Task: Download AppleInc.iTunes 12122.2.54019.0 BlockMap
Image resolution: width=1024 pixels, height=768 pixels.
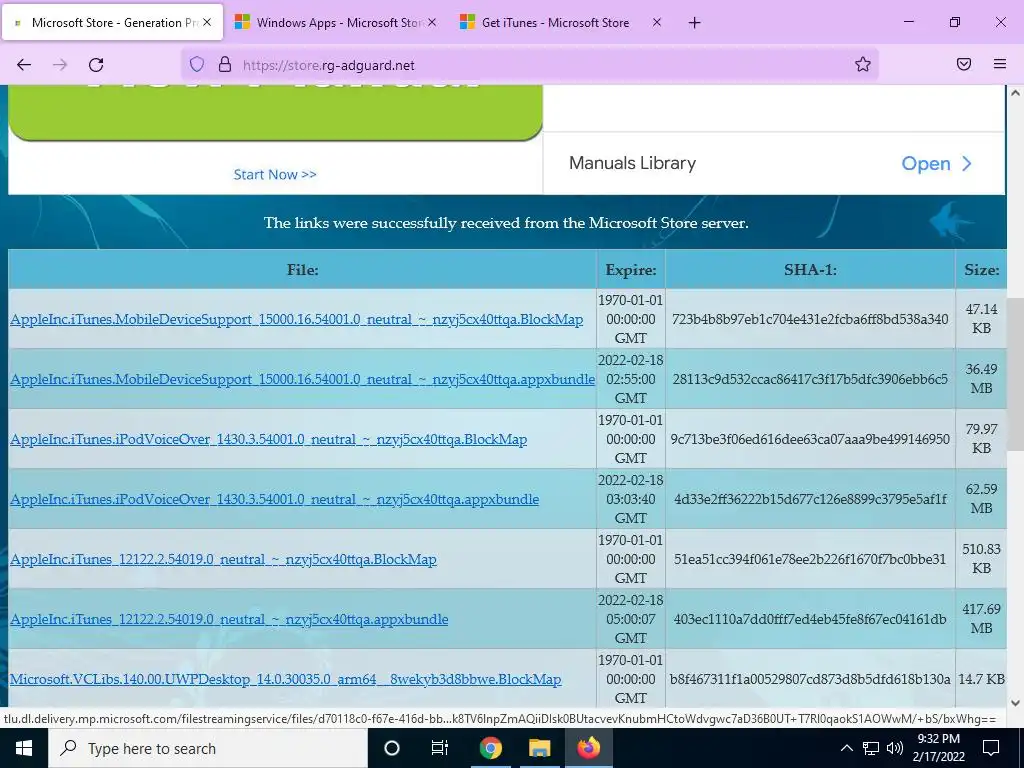Action: [x=223, y=560]
